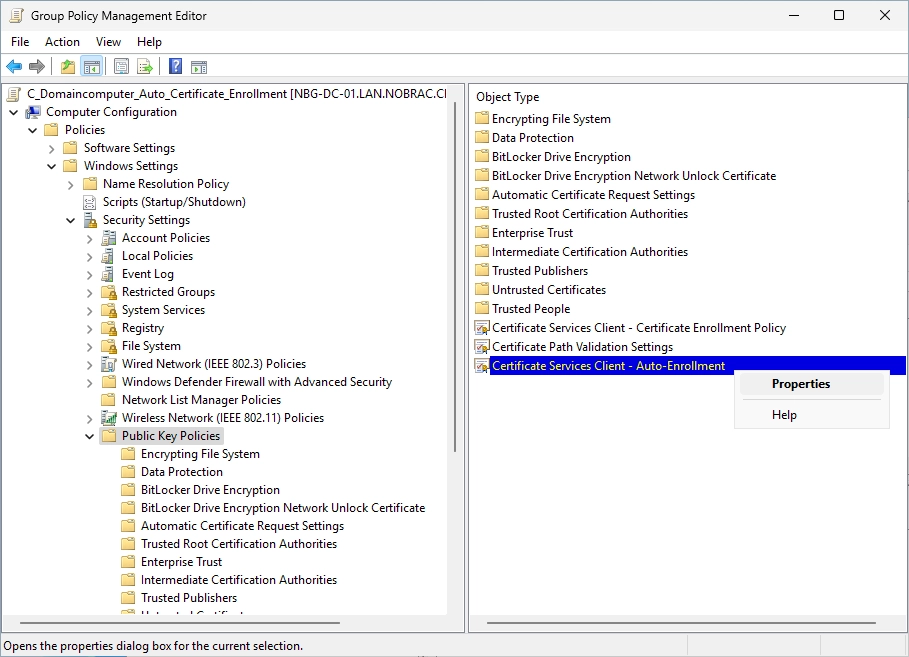Screen dimensions: 909x657
Task: Expand the Software Settings node
Action: [52, 148]
